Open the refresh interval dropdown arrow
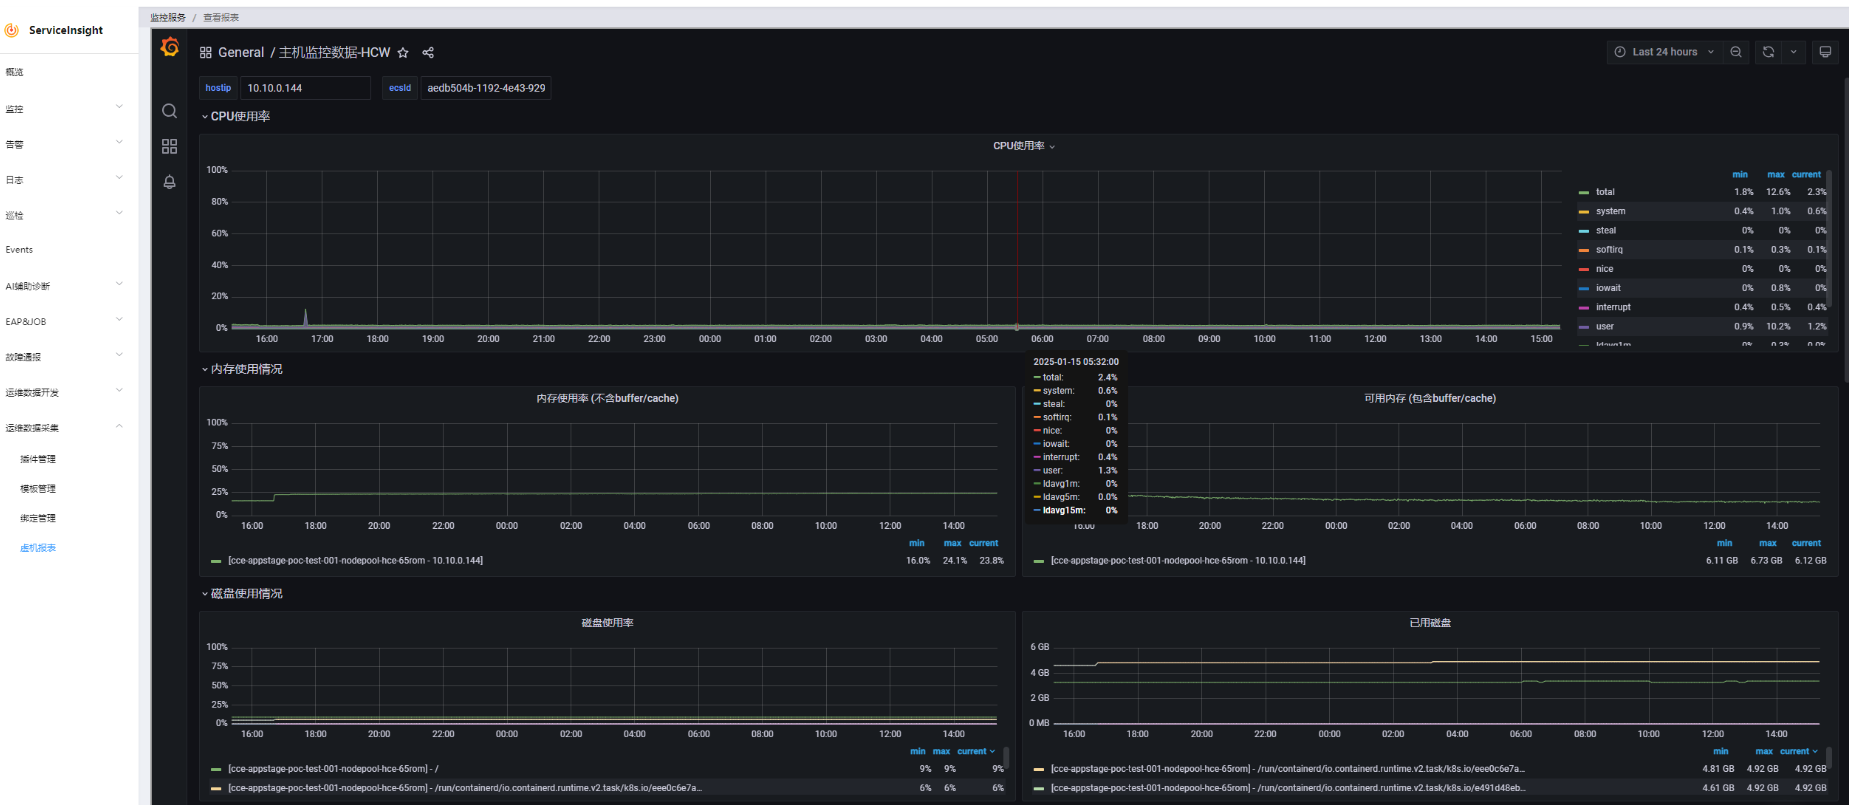Image resolution: width=1849 pixels, height=805 pixels. (1794, 52)
